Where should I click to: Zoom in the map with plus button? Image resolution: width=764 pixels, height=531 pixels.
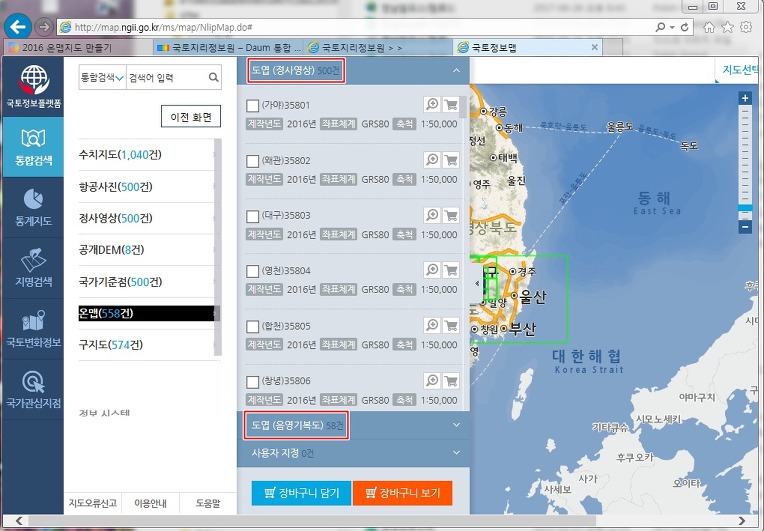tap(744, 98)
